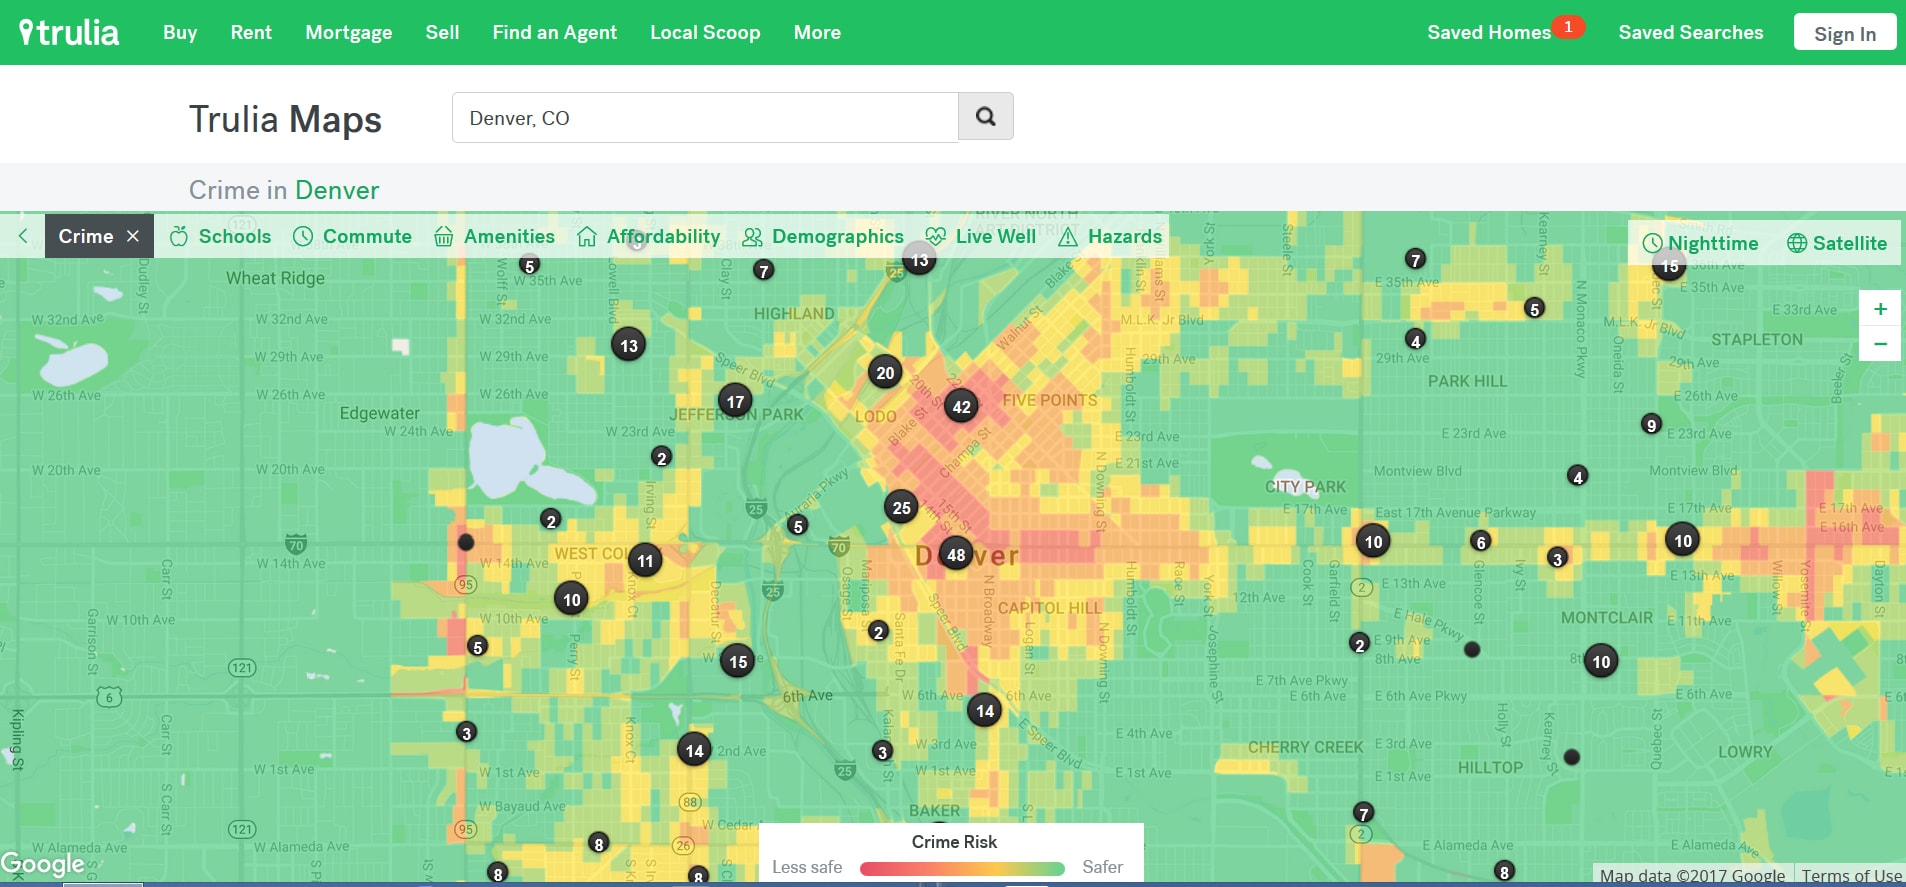Click the crime cluster marker 42
Screen dimensions: 1906x887
(961, 406)
